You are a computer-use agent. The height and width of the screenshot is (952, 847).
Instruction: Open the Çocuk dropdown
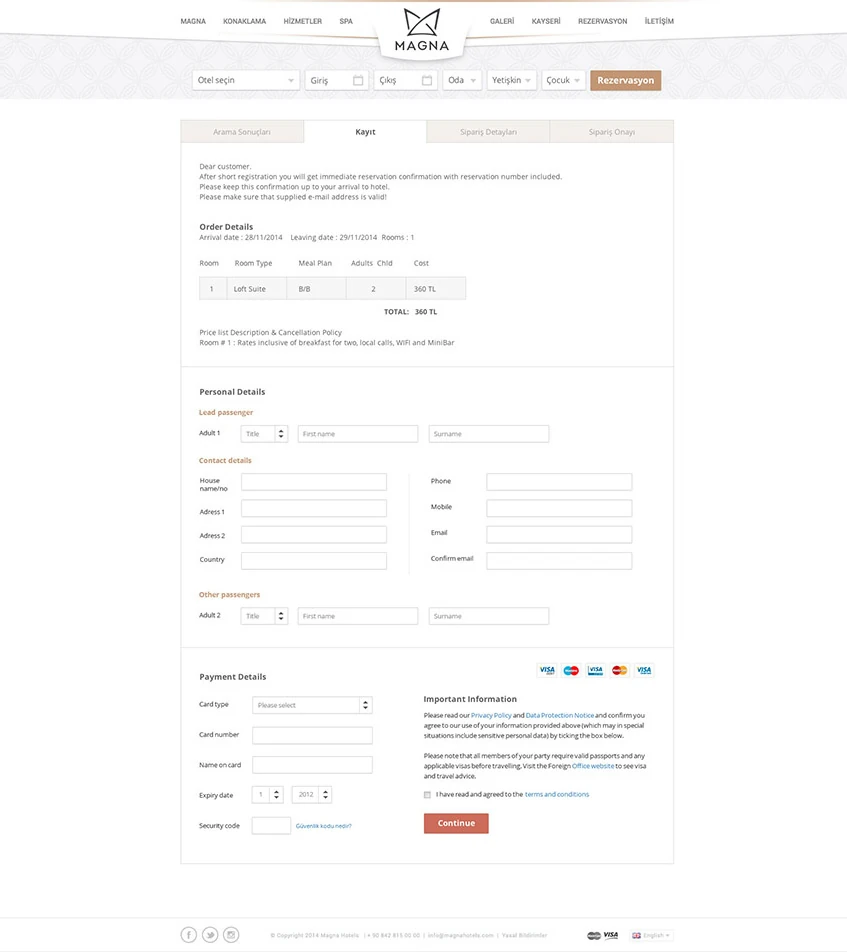click(x=563, y=80)
